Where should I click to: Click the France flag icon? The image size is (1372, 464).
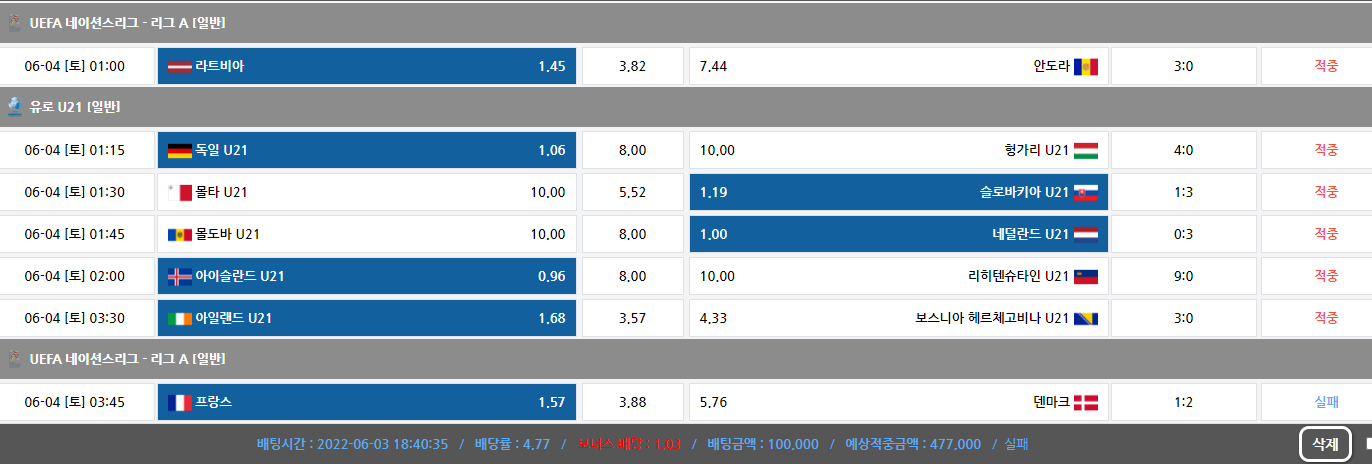179,403
